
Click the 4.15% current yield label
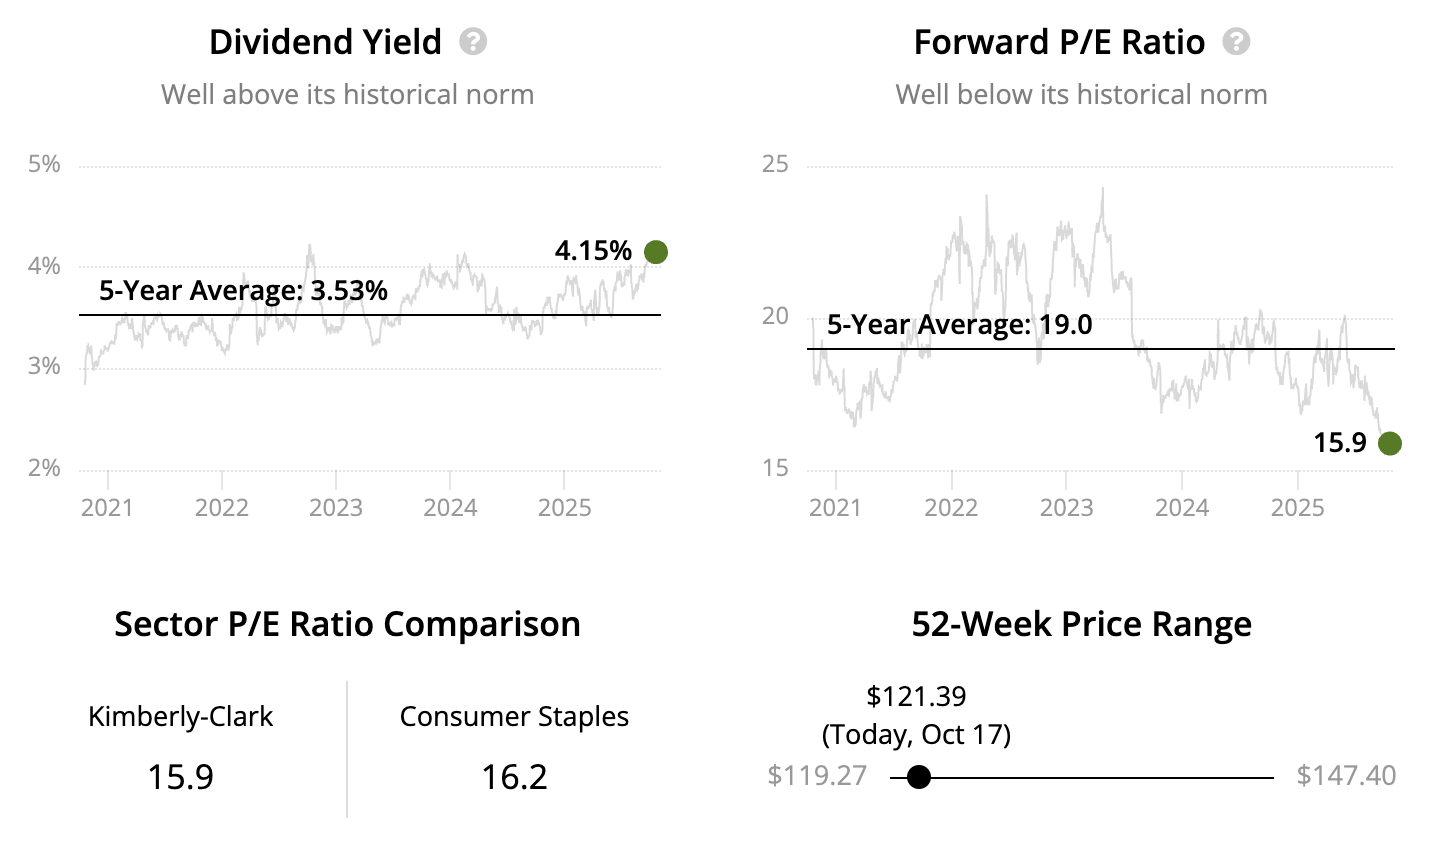click(x=593, y=251)
